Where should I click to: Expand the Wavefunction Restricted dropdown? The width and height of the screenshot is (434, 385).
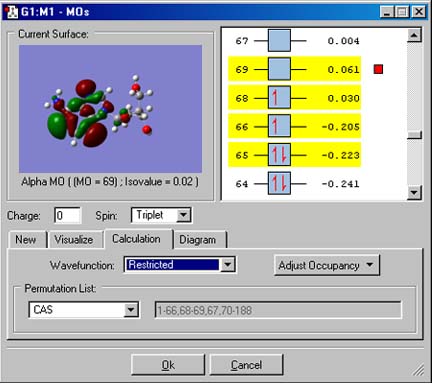click(x=228, y=265)
